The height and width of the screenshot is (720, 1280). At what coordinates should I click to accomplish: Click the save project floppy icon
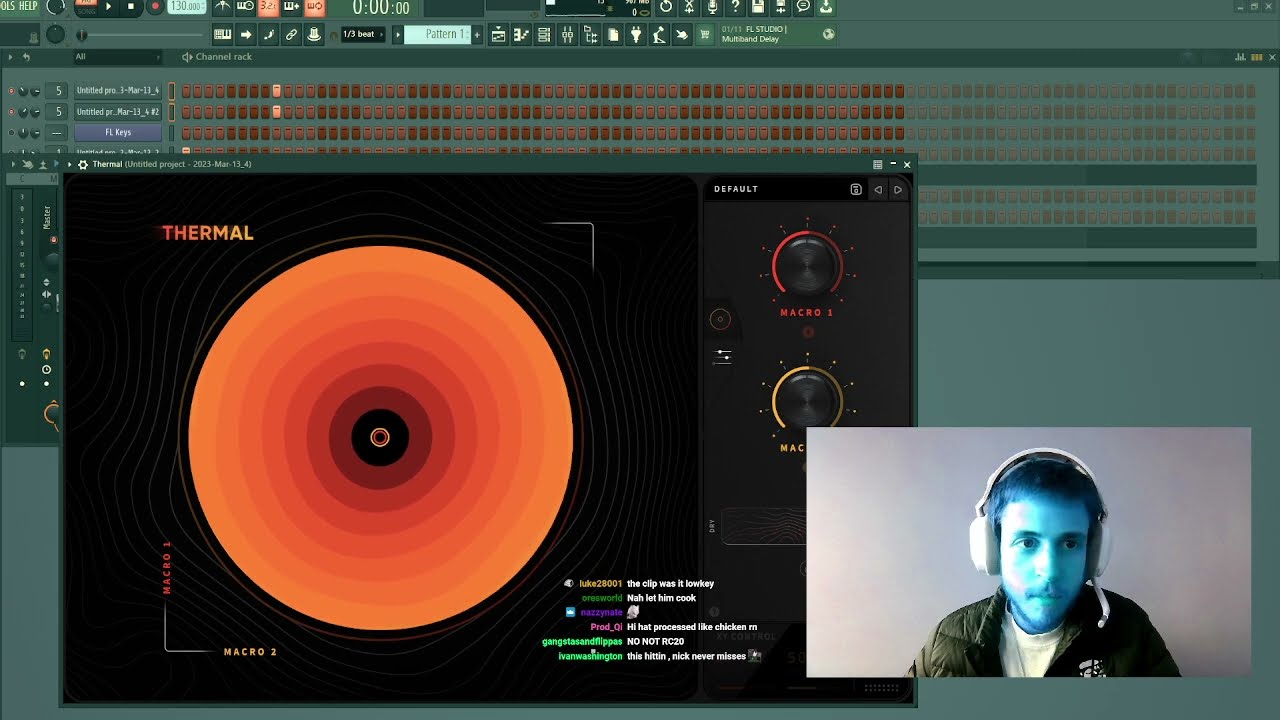point(758,6)
